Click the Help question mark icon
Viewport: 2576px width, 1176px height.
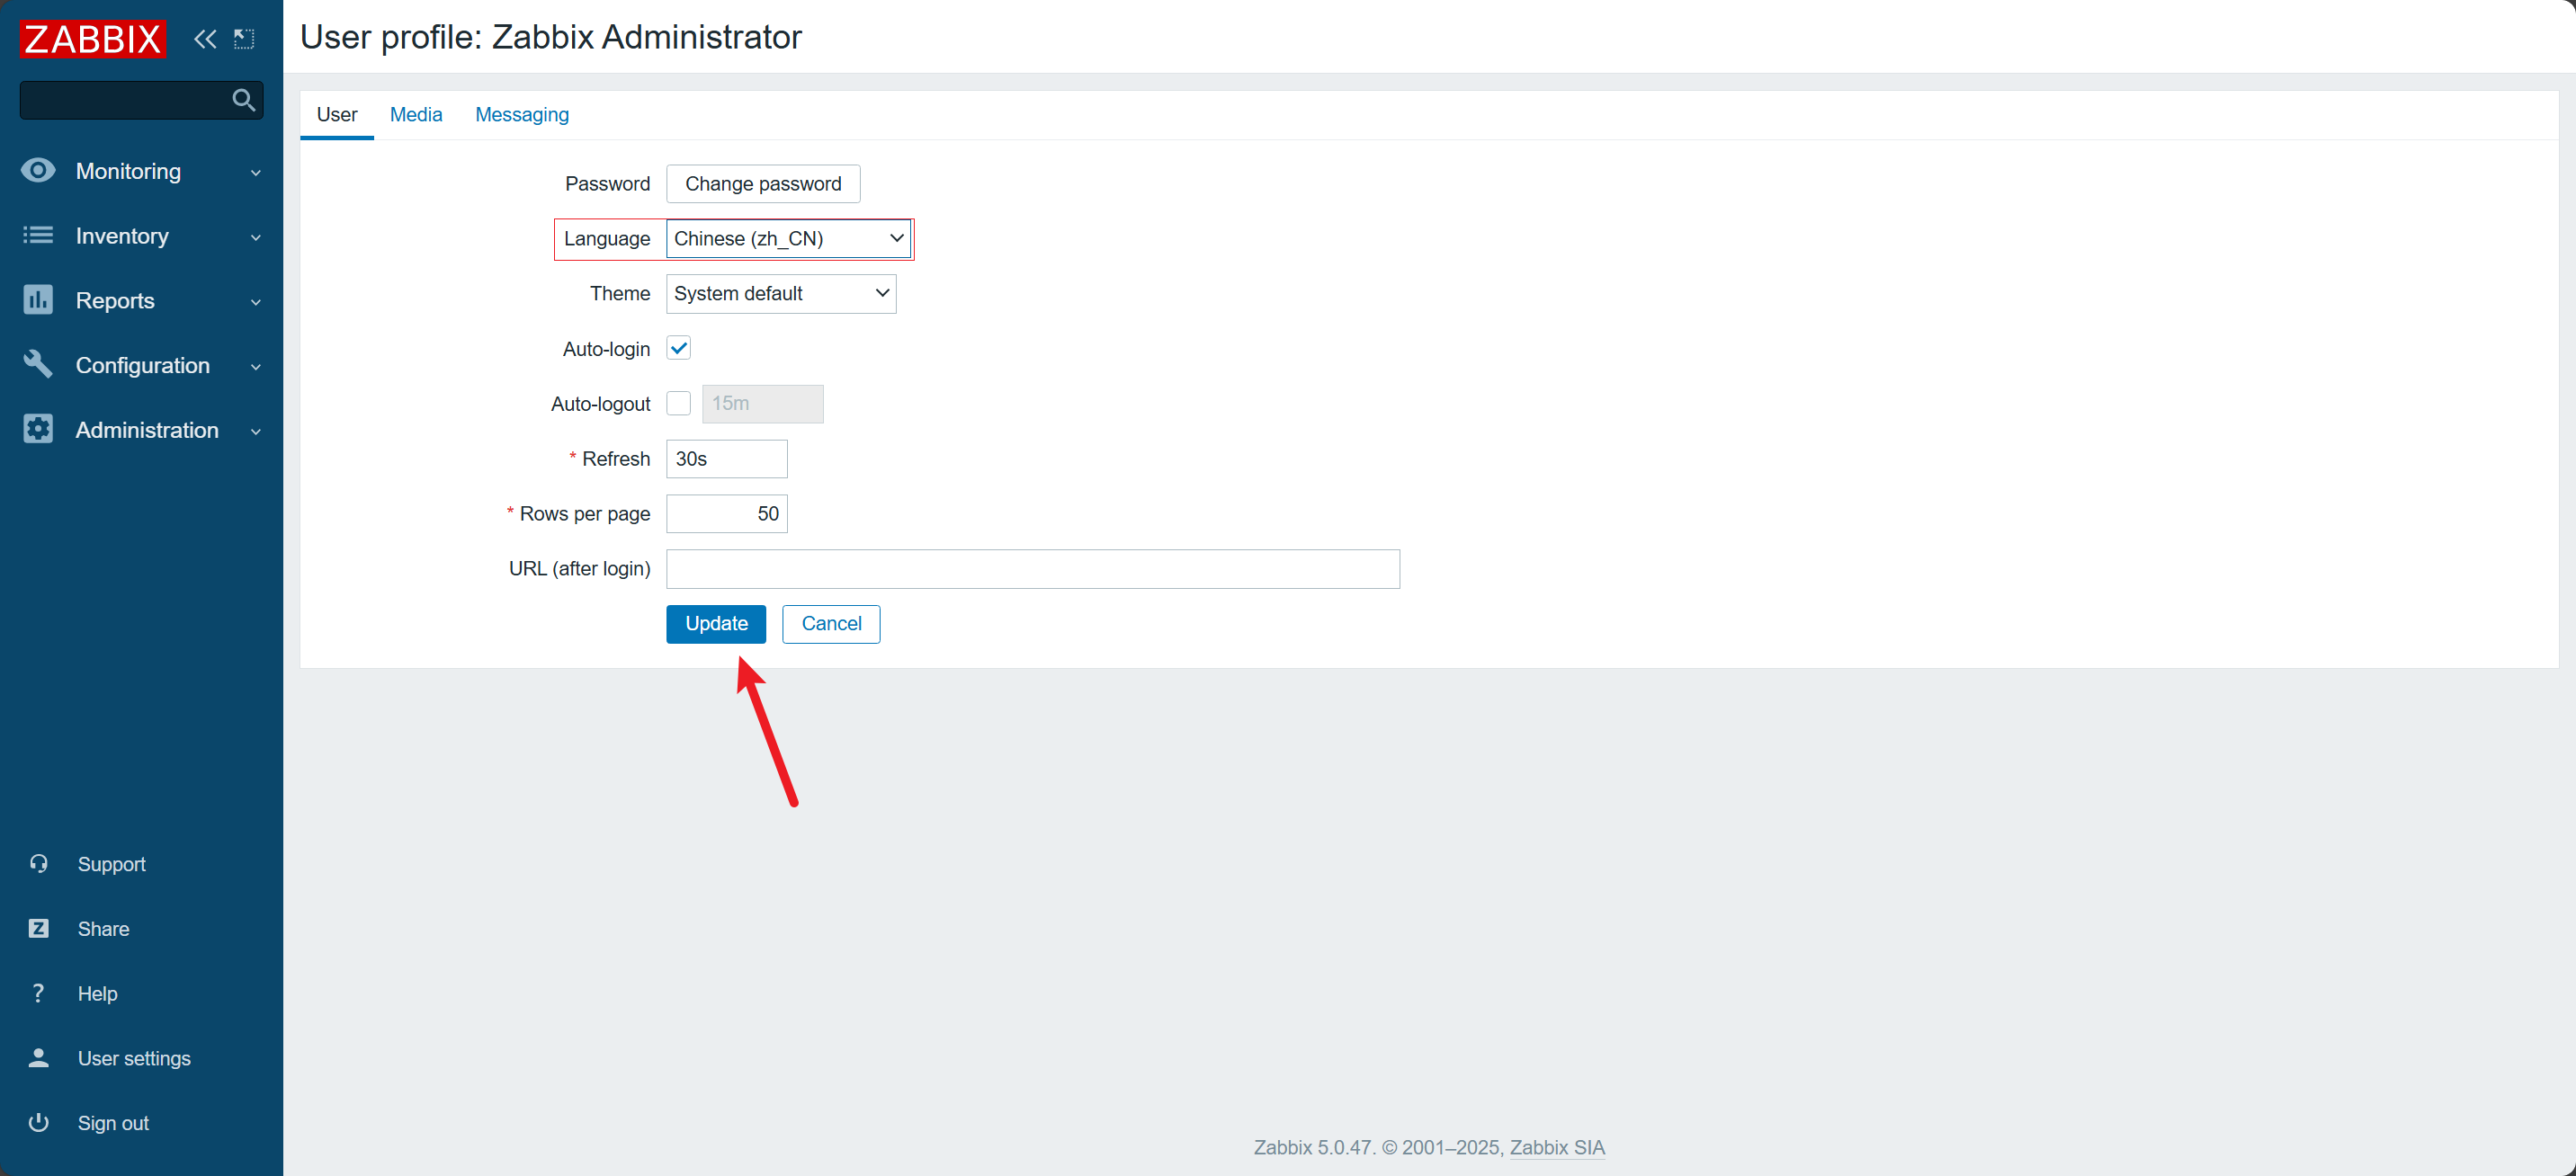tap(38, 993)
